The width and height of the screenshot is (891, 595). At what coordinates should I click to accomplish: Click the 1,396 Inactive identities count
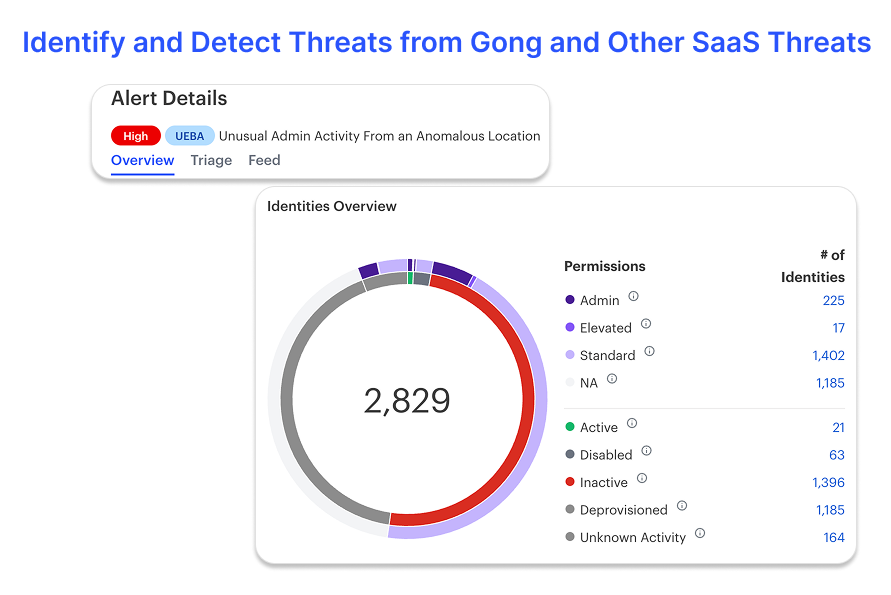point(828,483)
